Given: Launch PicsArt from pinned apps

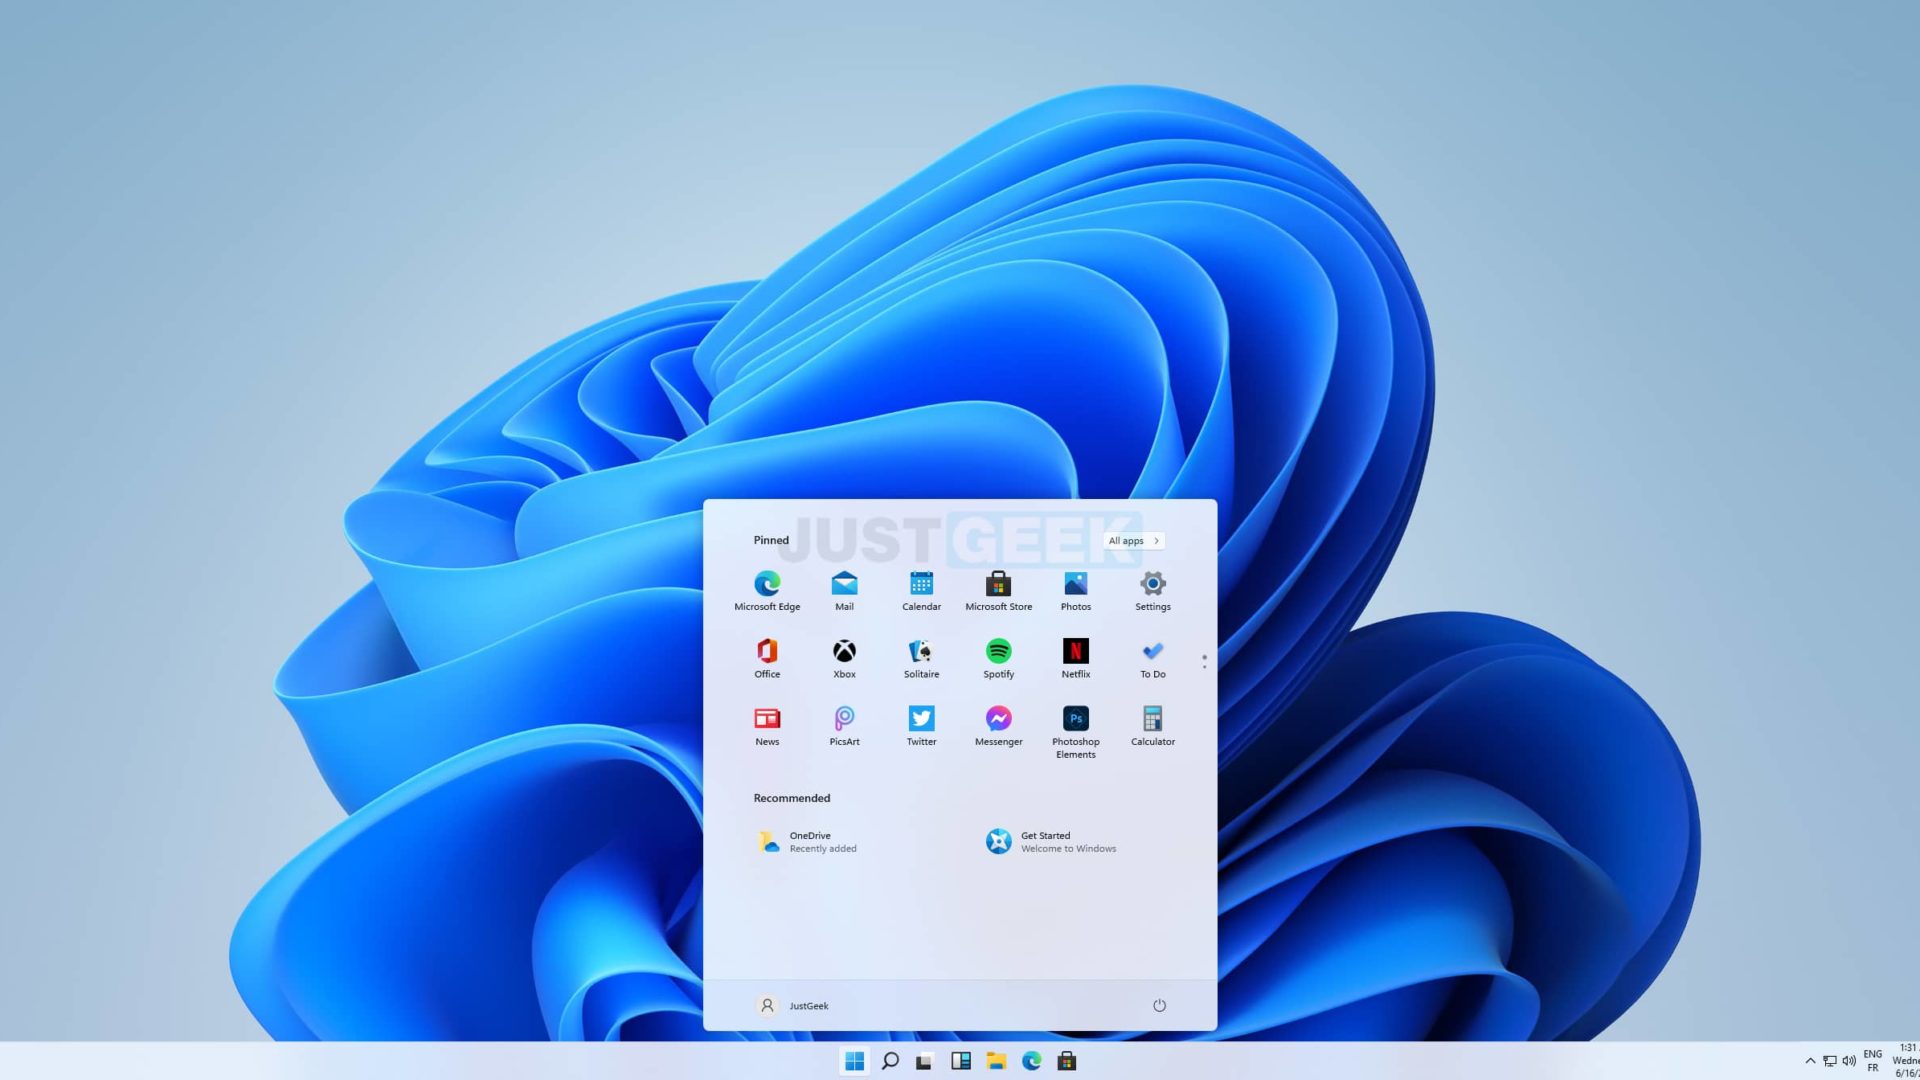Looking at the screenshot, I should click(x=844, y=727).
